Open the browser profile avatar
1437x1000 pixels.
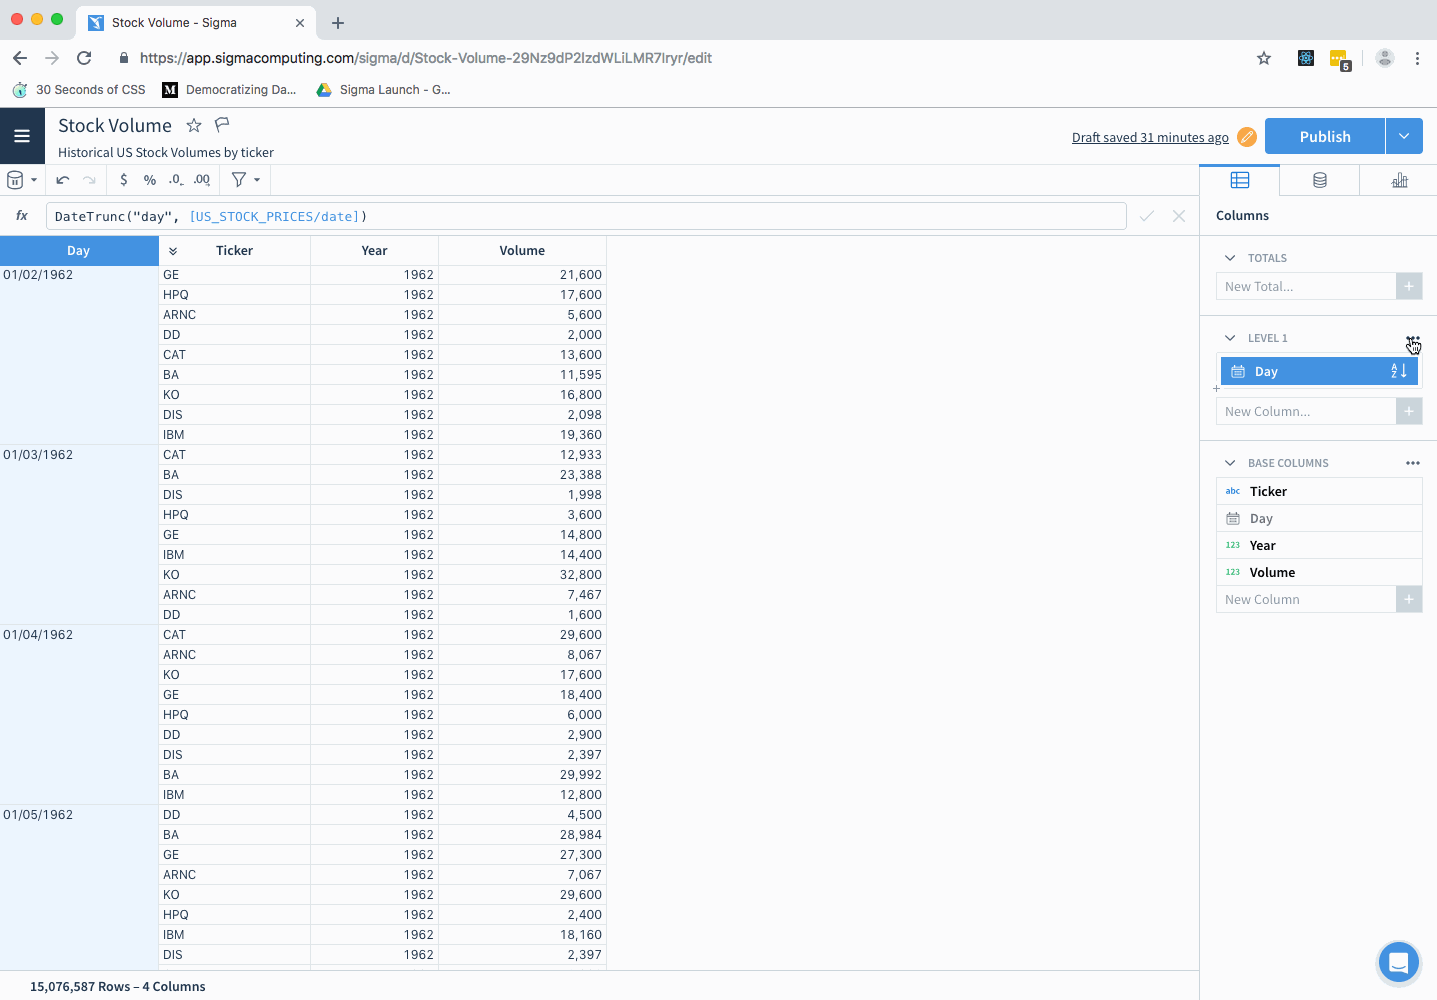pyautogui.click(x=1385, y=58)
